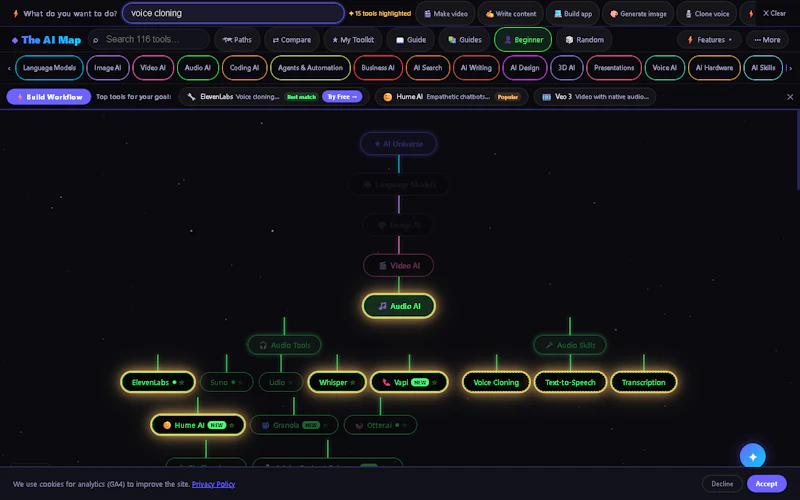Click the diamond logo of The AI Map
Viewport: 800px width, 500px height.
15,40
